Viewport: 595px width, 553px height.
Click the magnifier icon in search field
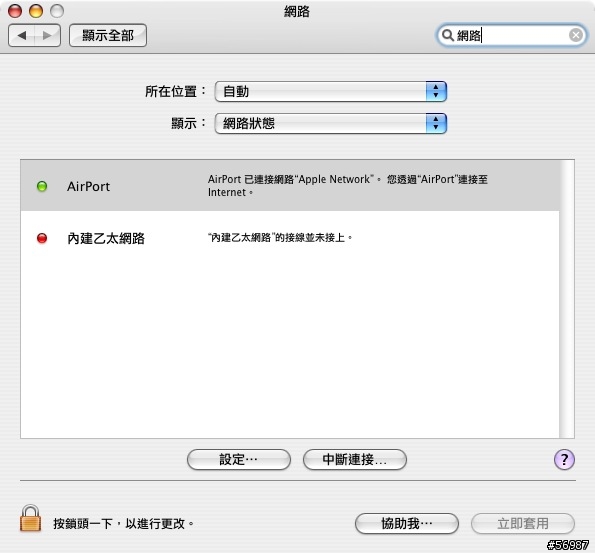448,35
